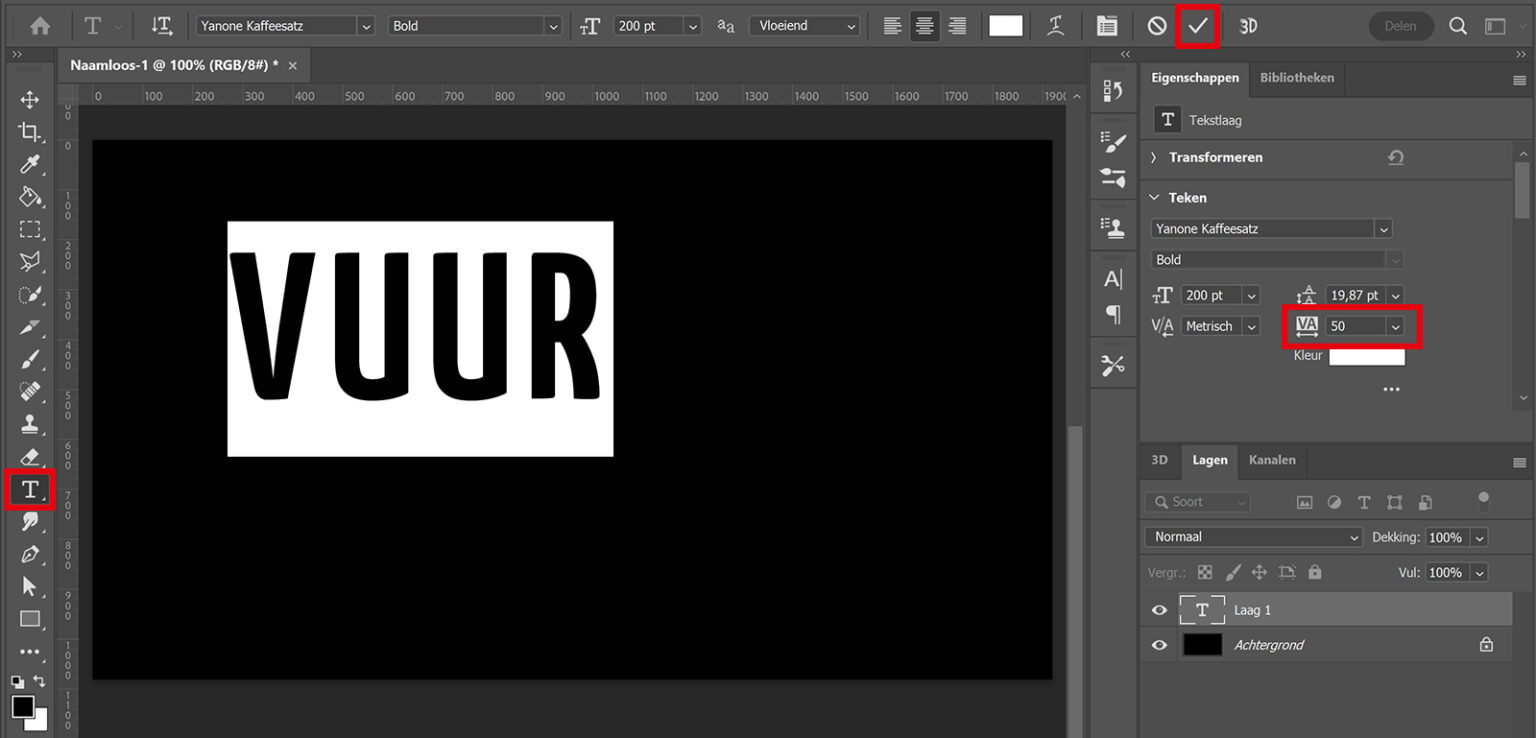Align text right
Screen dimensions: 1536x738
[958, 26]
